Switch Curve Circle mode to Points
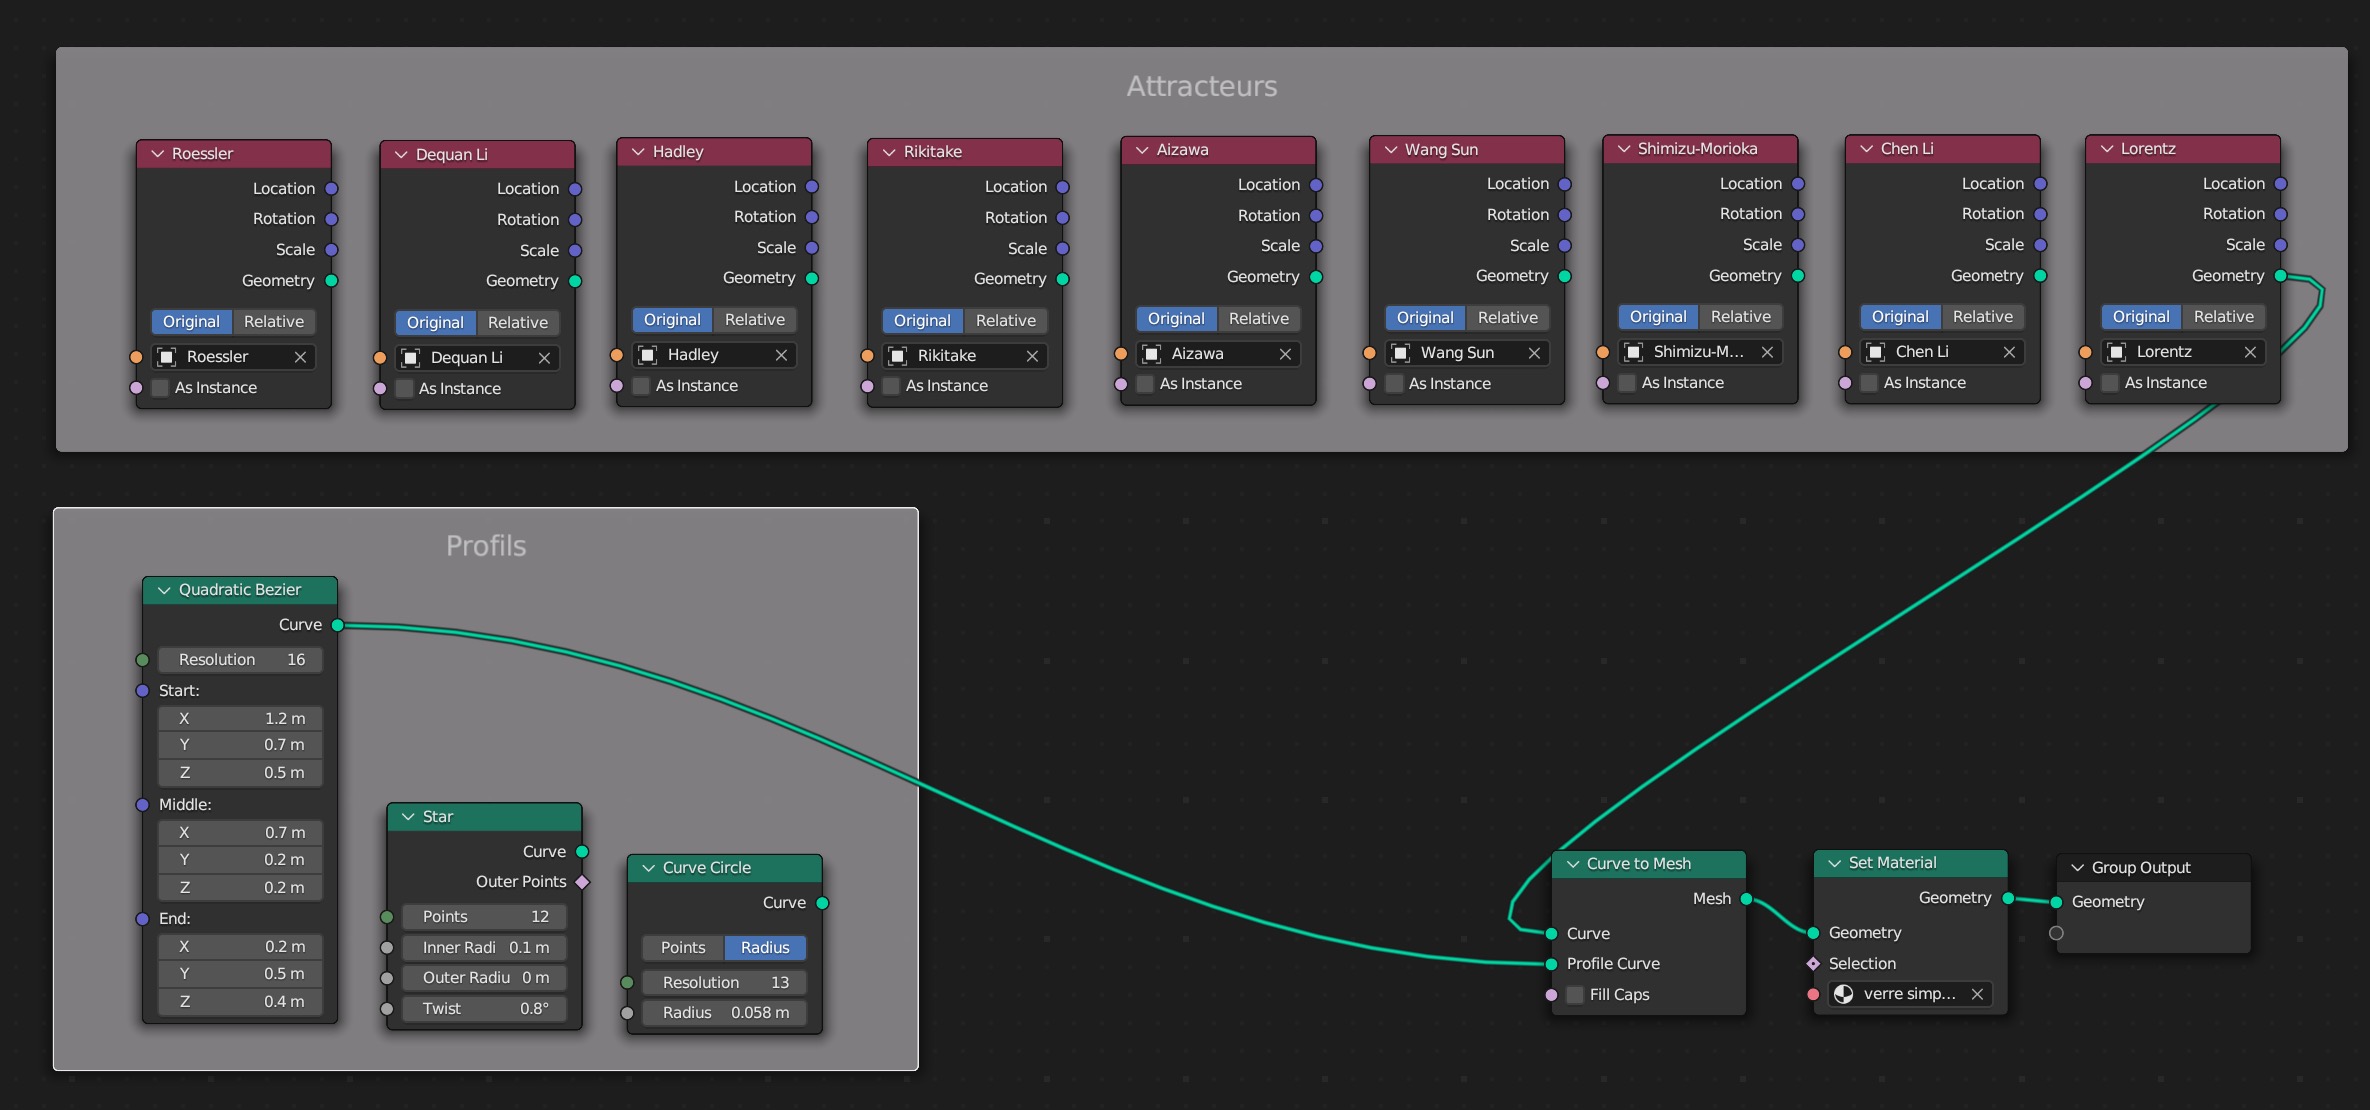The height and width of the screenshot is (1110, 2370). (x=683, y=948)
